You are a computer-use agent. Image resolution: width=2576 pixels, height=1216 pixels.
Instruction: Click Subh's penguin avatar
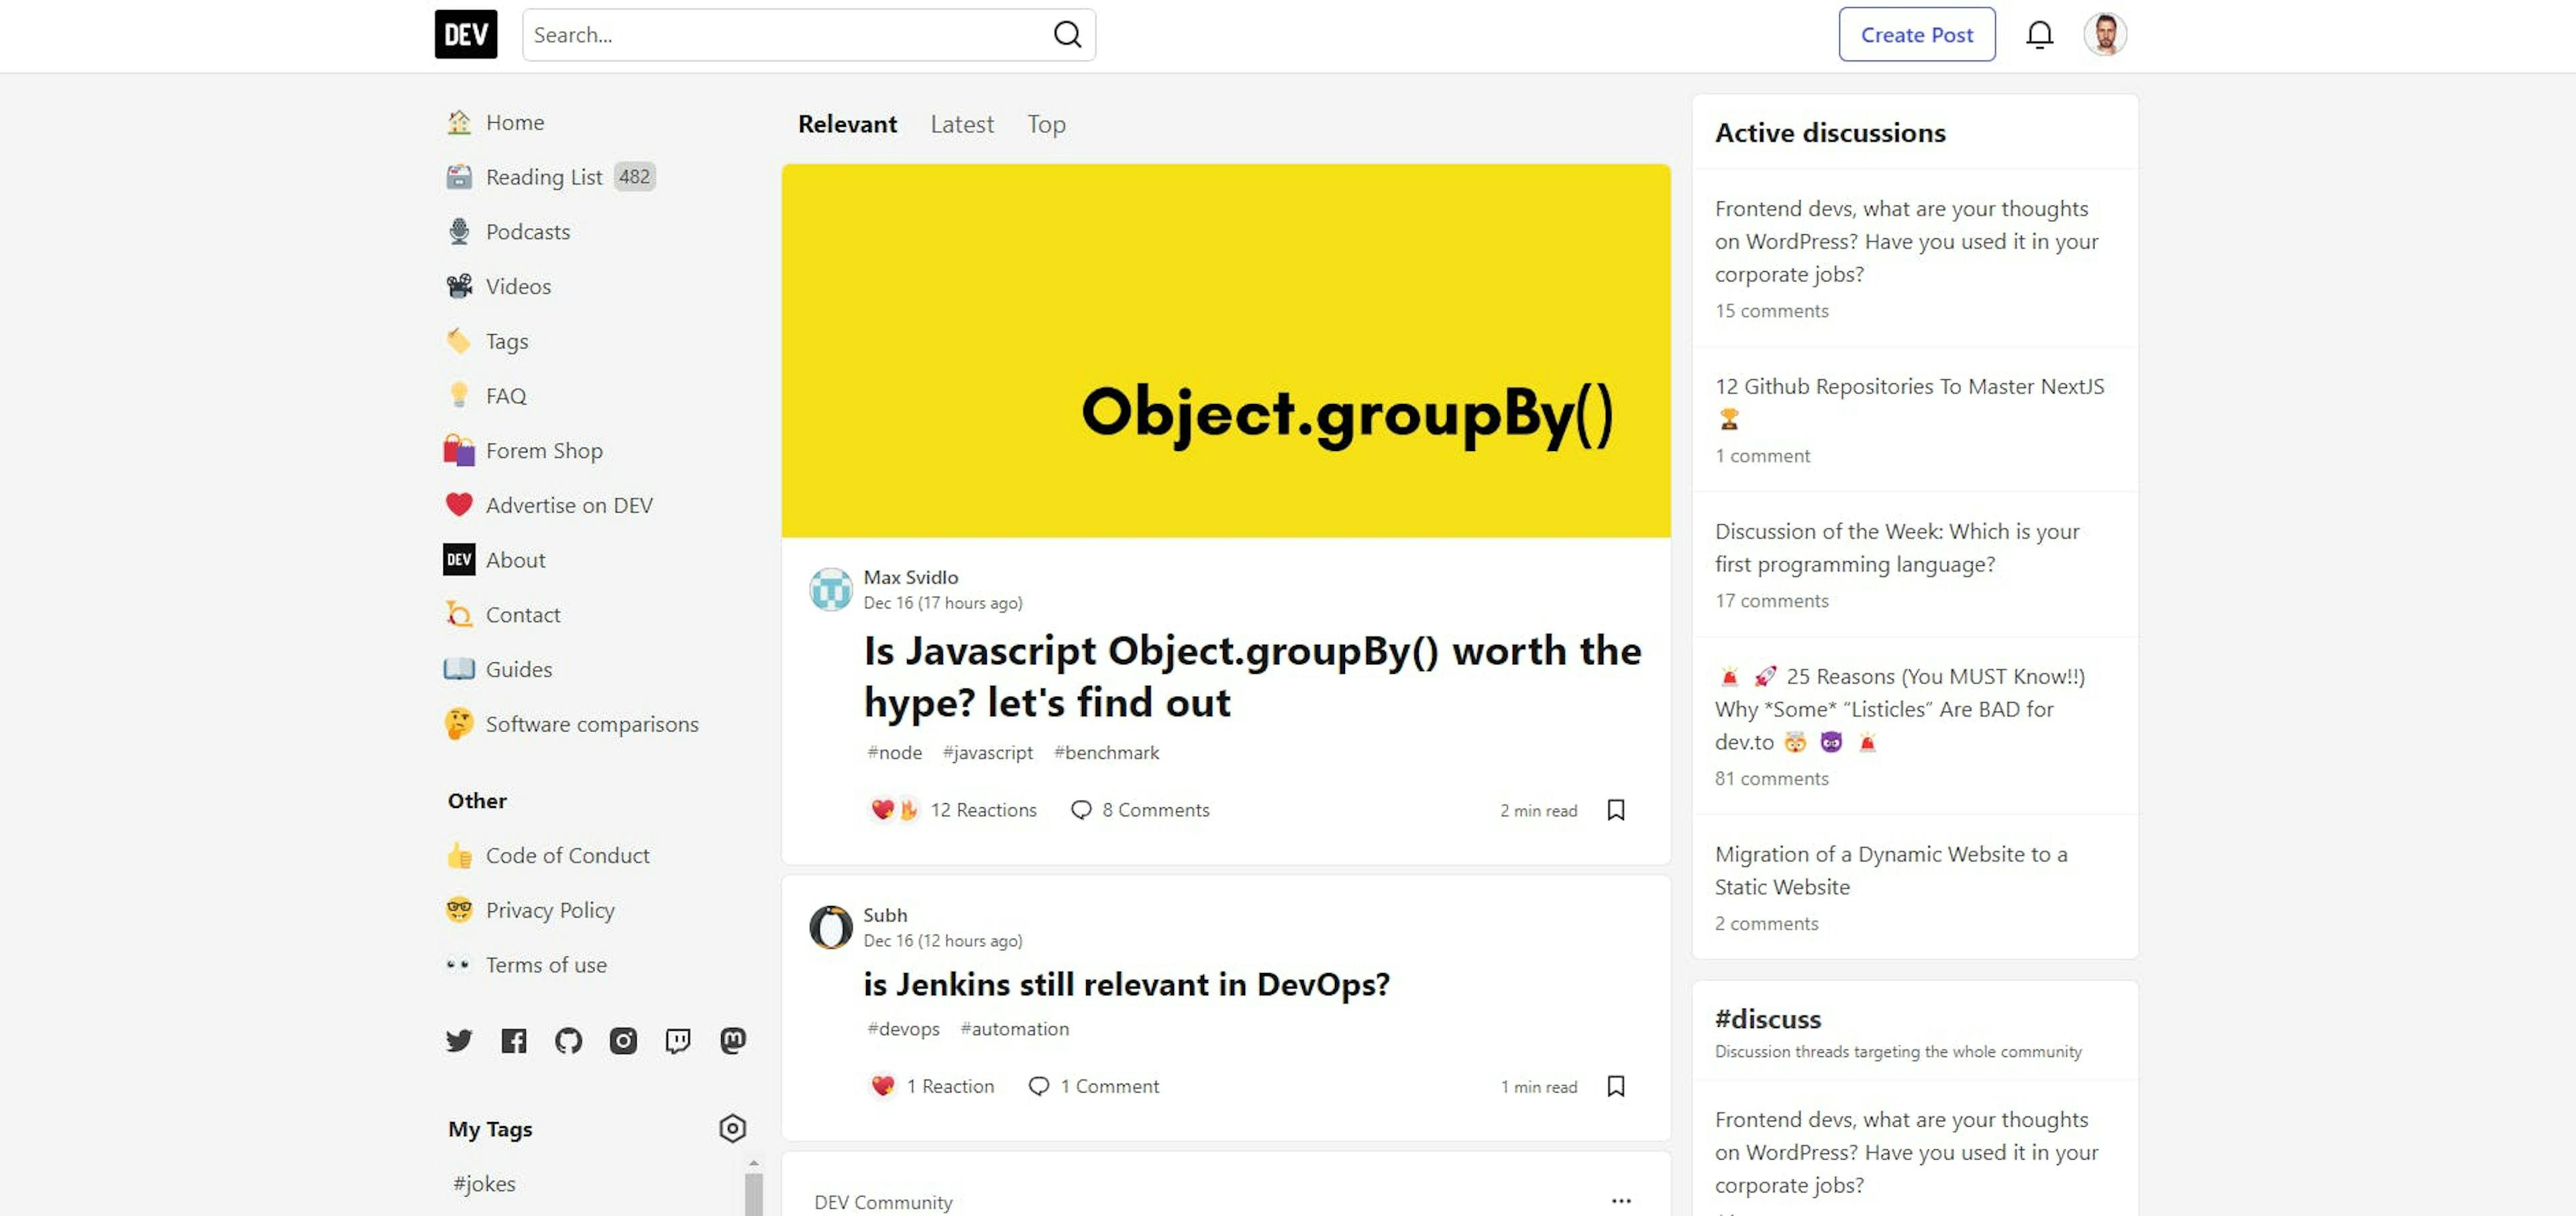pyautogui.click(x=830, y=927)
